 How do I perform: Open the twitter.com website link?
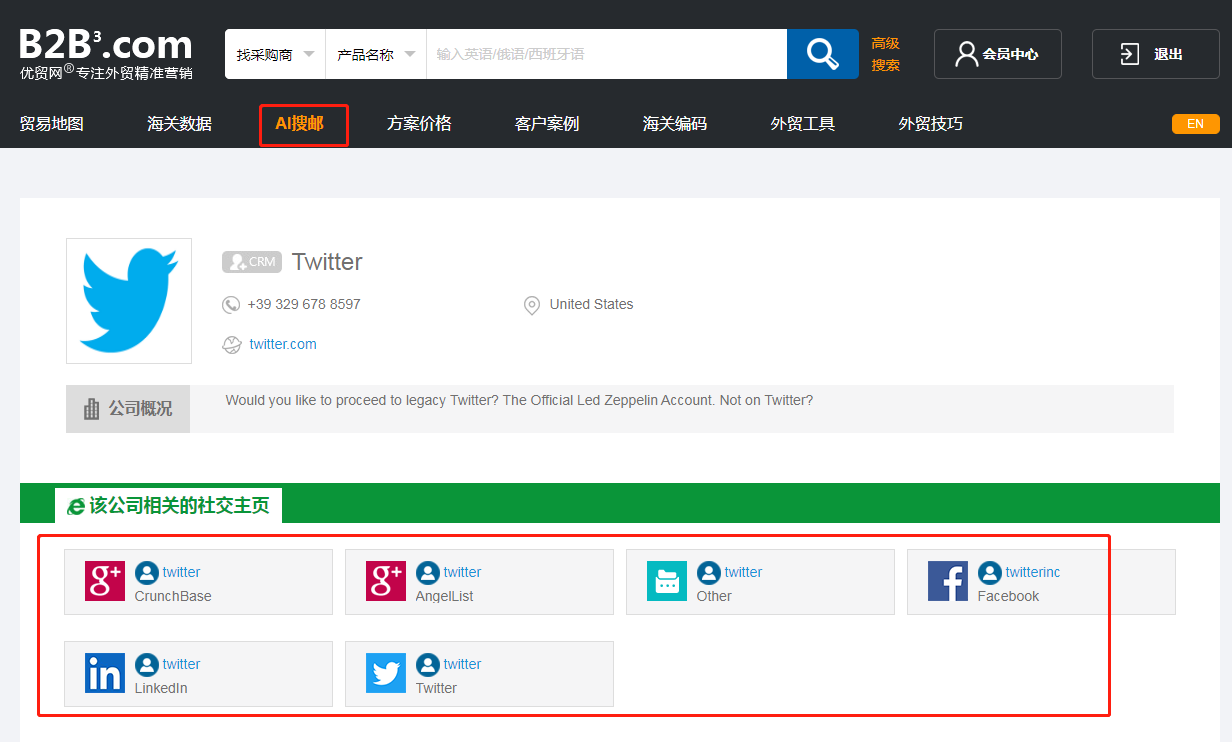coord(283,344)
